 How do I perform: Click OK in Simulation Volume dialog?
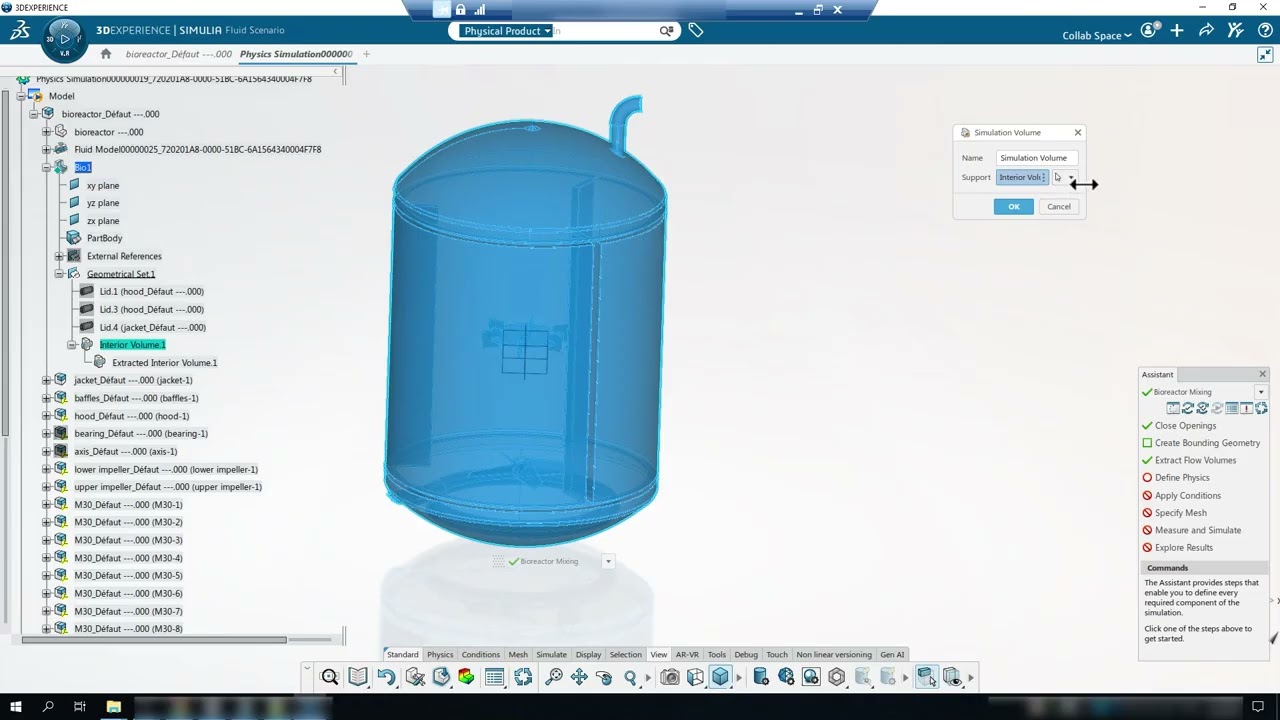(1013, 207)
